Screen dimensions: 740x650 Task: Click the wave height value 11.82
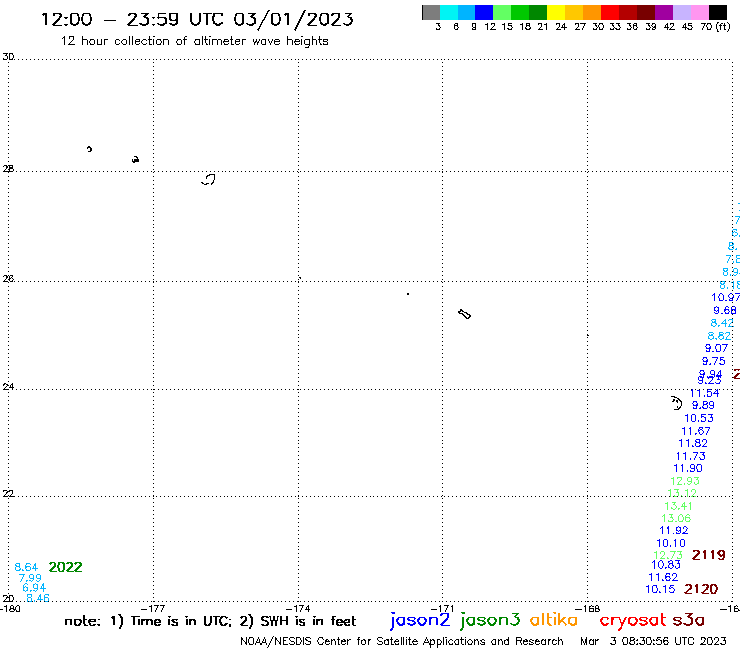(x=693, y=443)
